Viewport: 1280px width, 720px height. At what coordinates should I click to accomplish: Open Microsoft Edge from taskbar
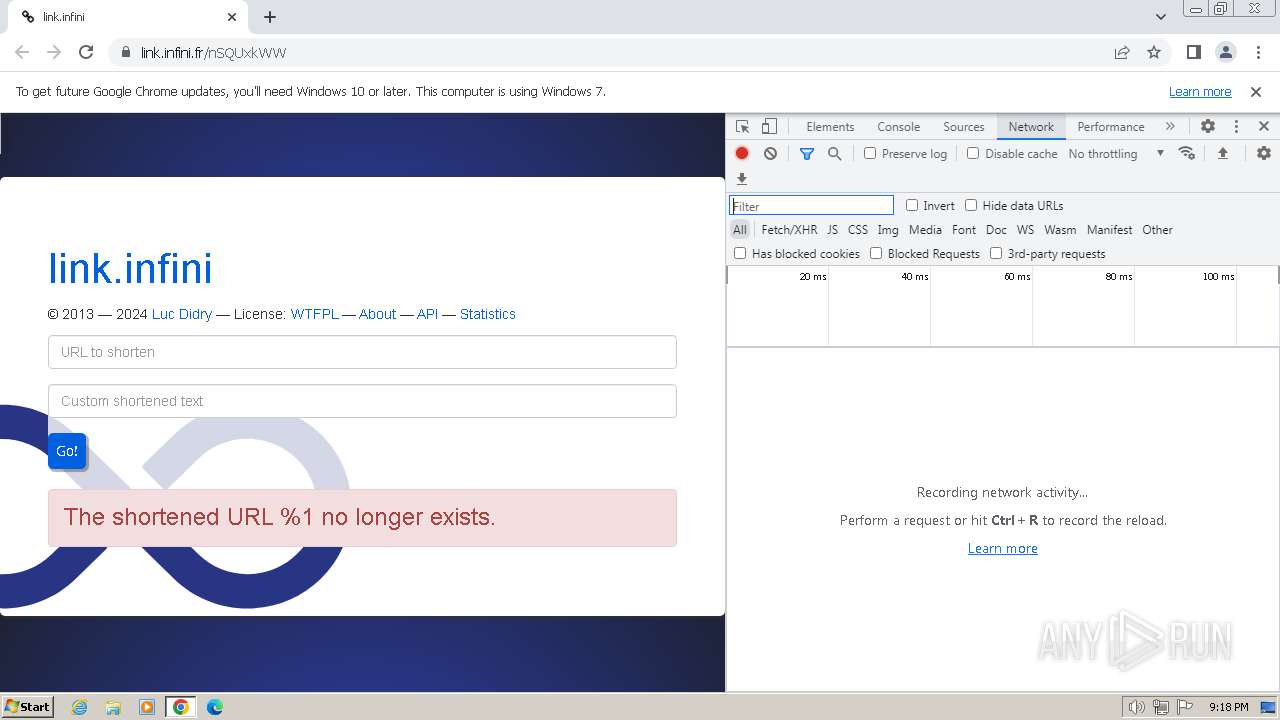coord(215,707)
